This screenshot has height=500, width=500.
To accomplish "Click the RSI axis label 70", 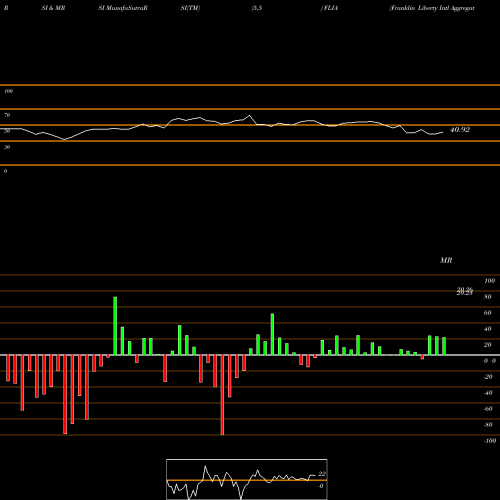I will coord(7,115).
